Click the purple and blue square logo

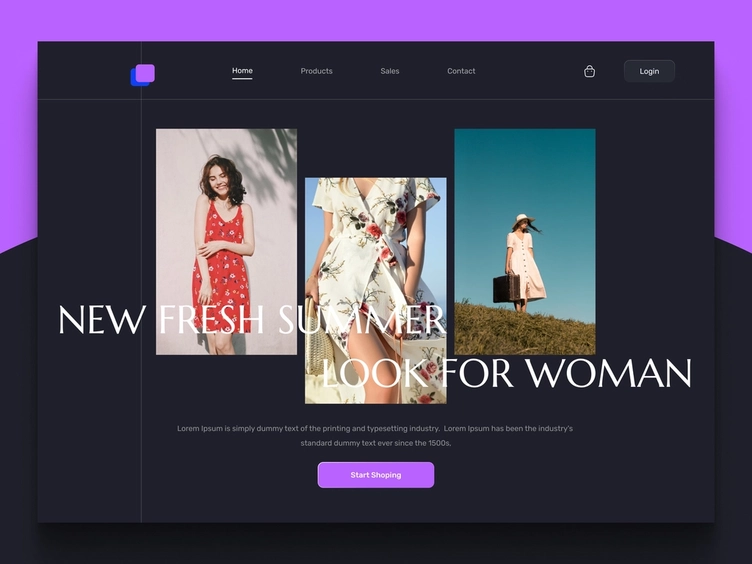(x=143, y=75)
